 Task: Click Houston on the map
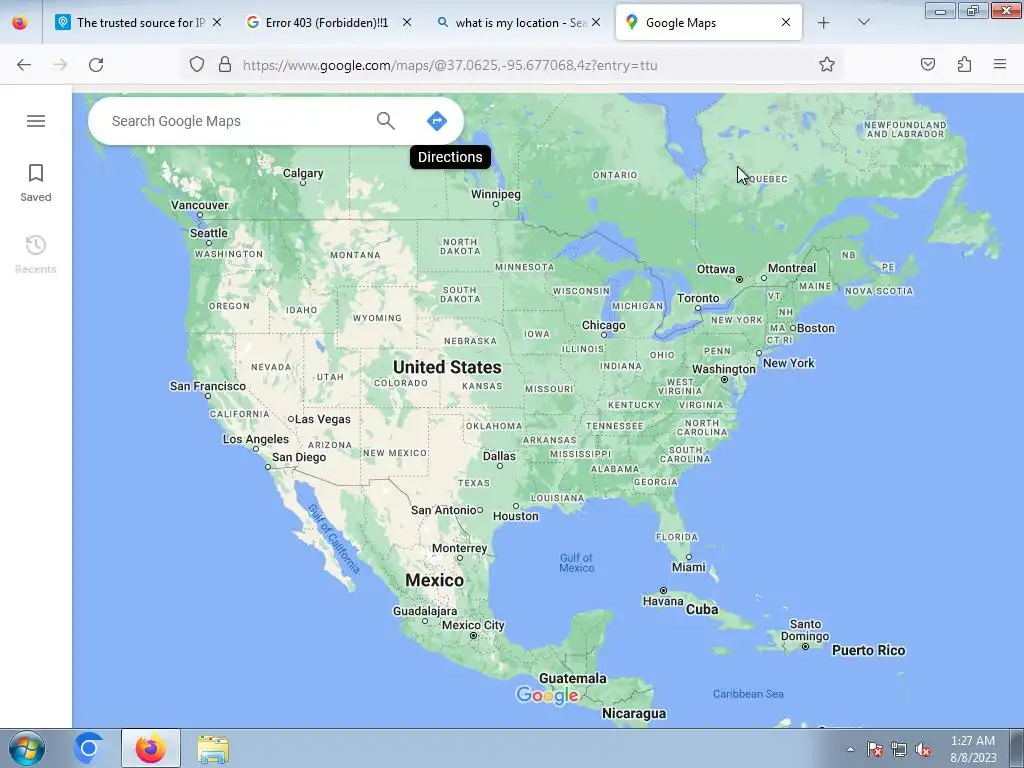click(x=516, y=516)
